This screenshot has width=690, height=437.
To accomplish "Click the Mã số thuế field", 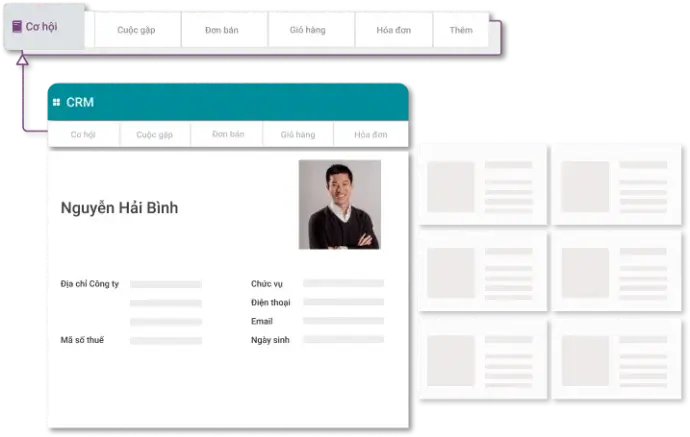I will click(x=166, y=340).
